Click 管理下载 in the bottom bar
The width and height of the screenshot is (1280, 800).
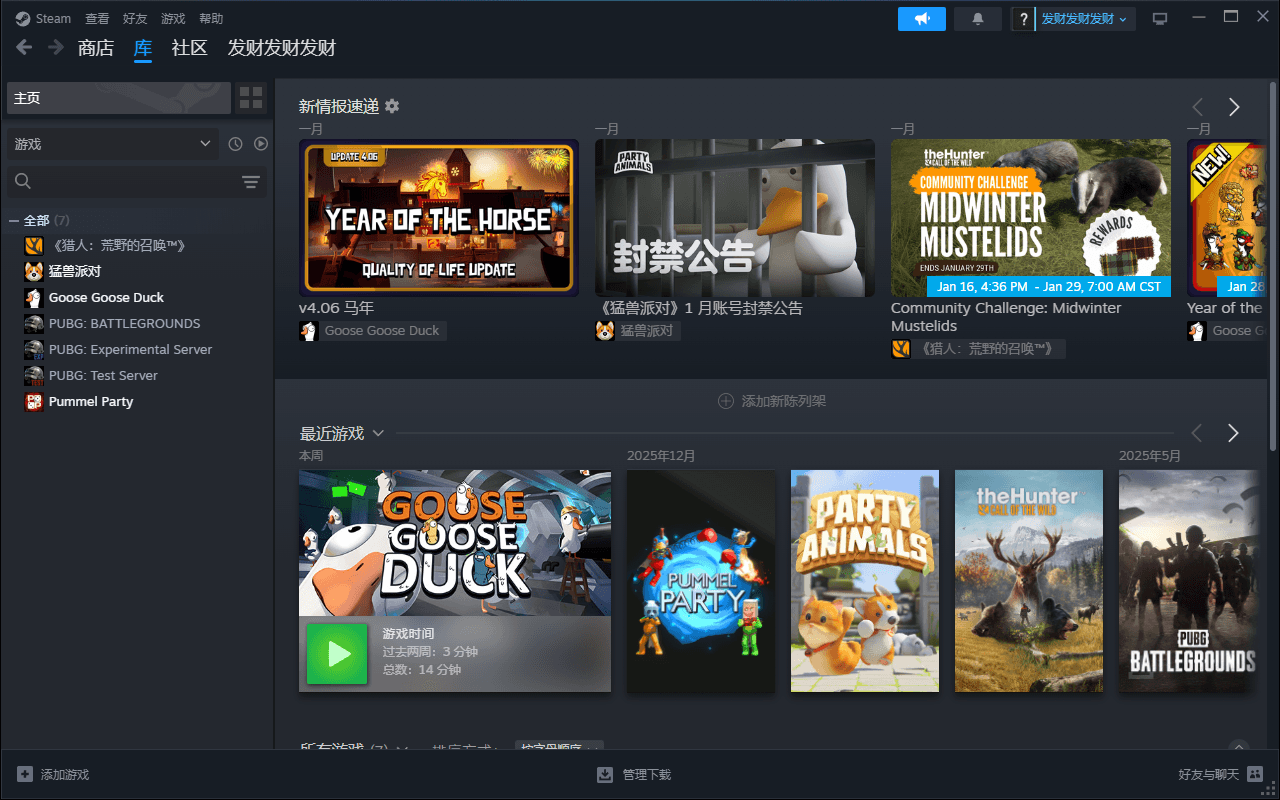pos(635,774)
